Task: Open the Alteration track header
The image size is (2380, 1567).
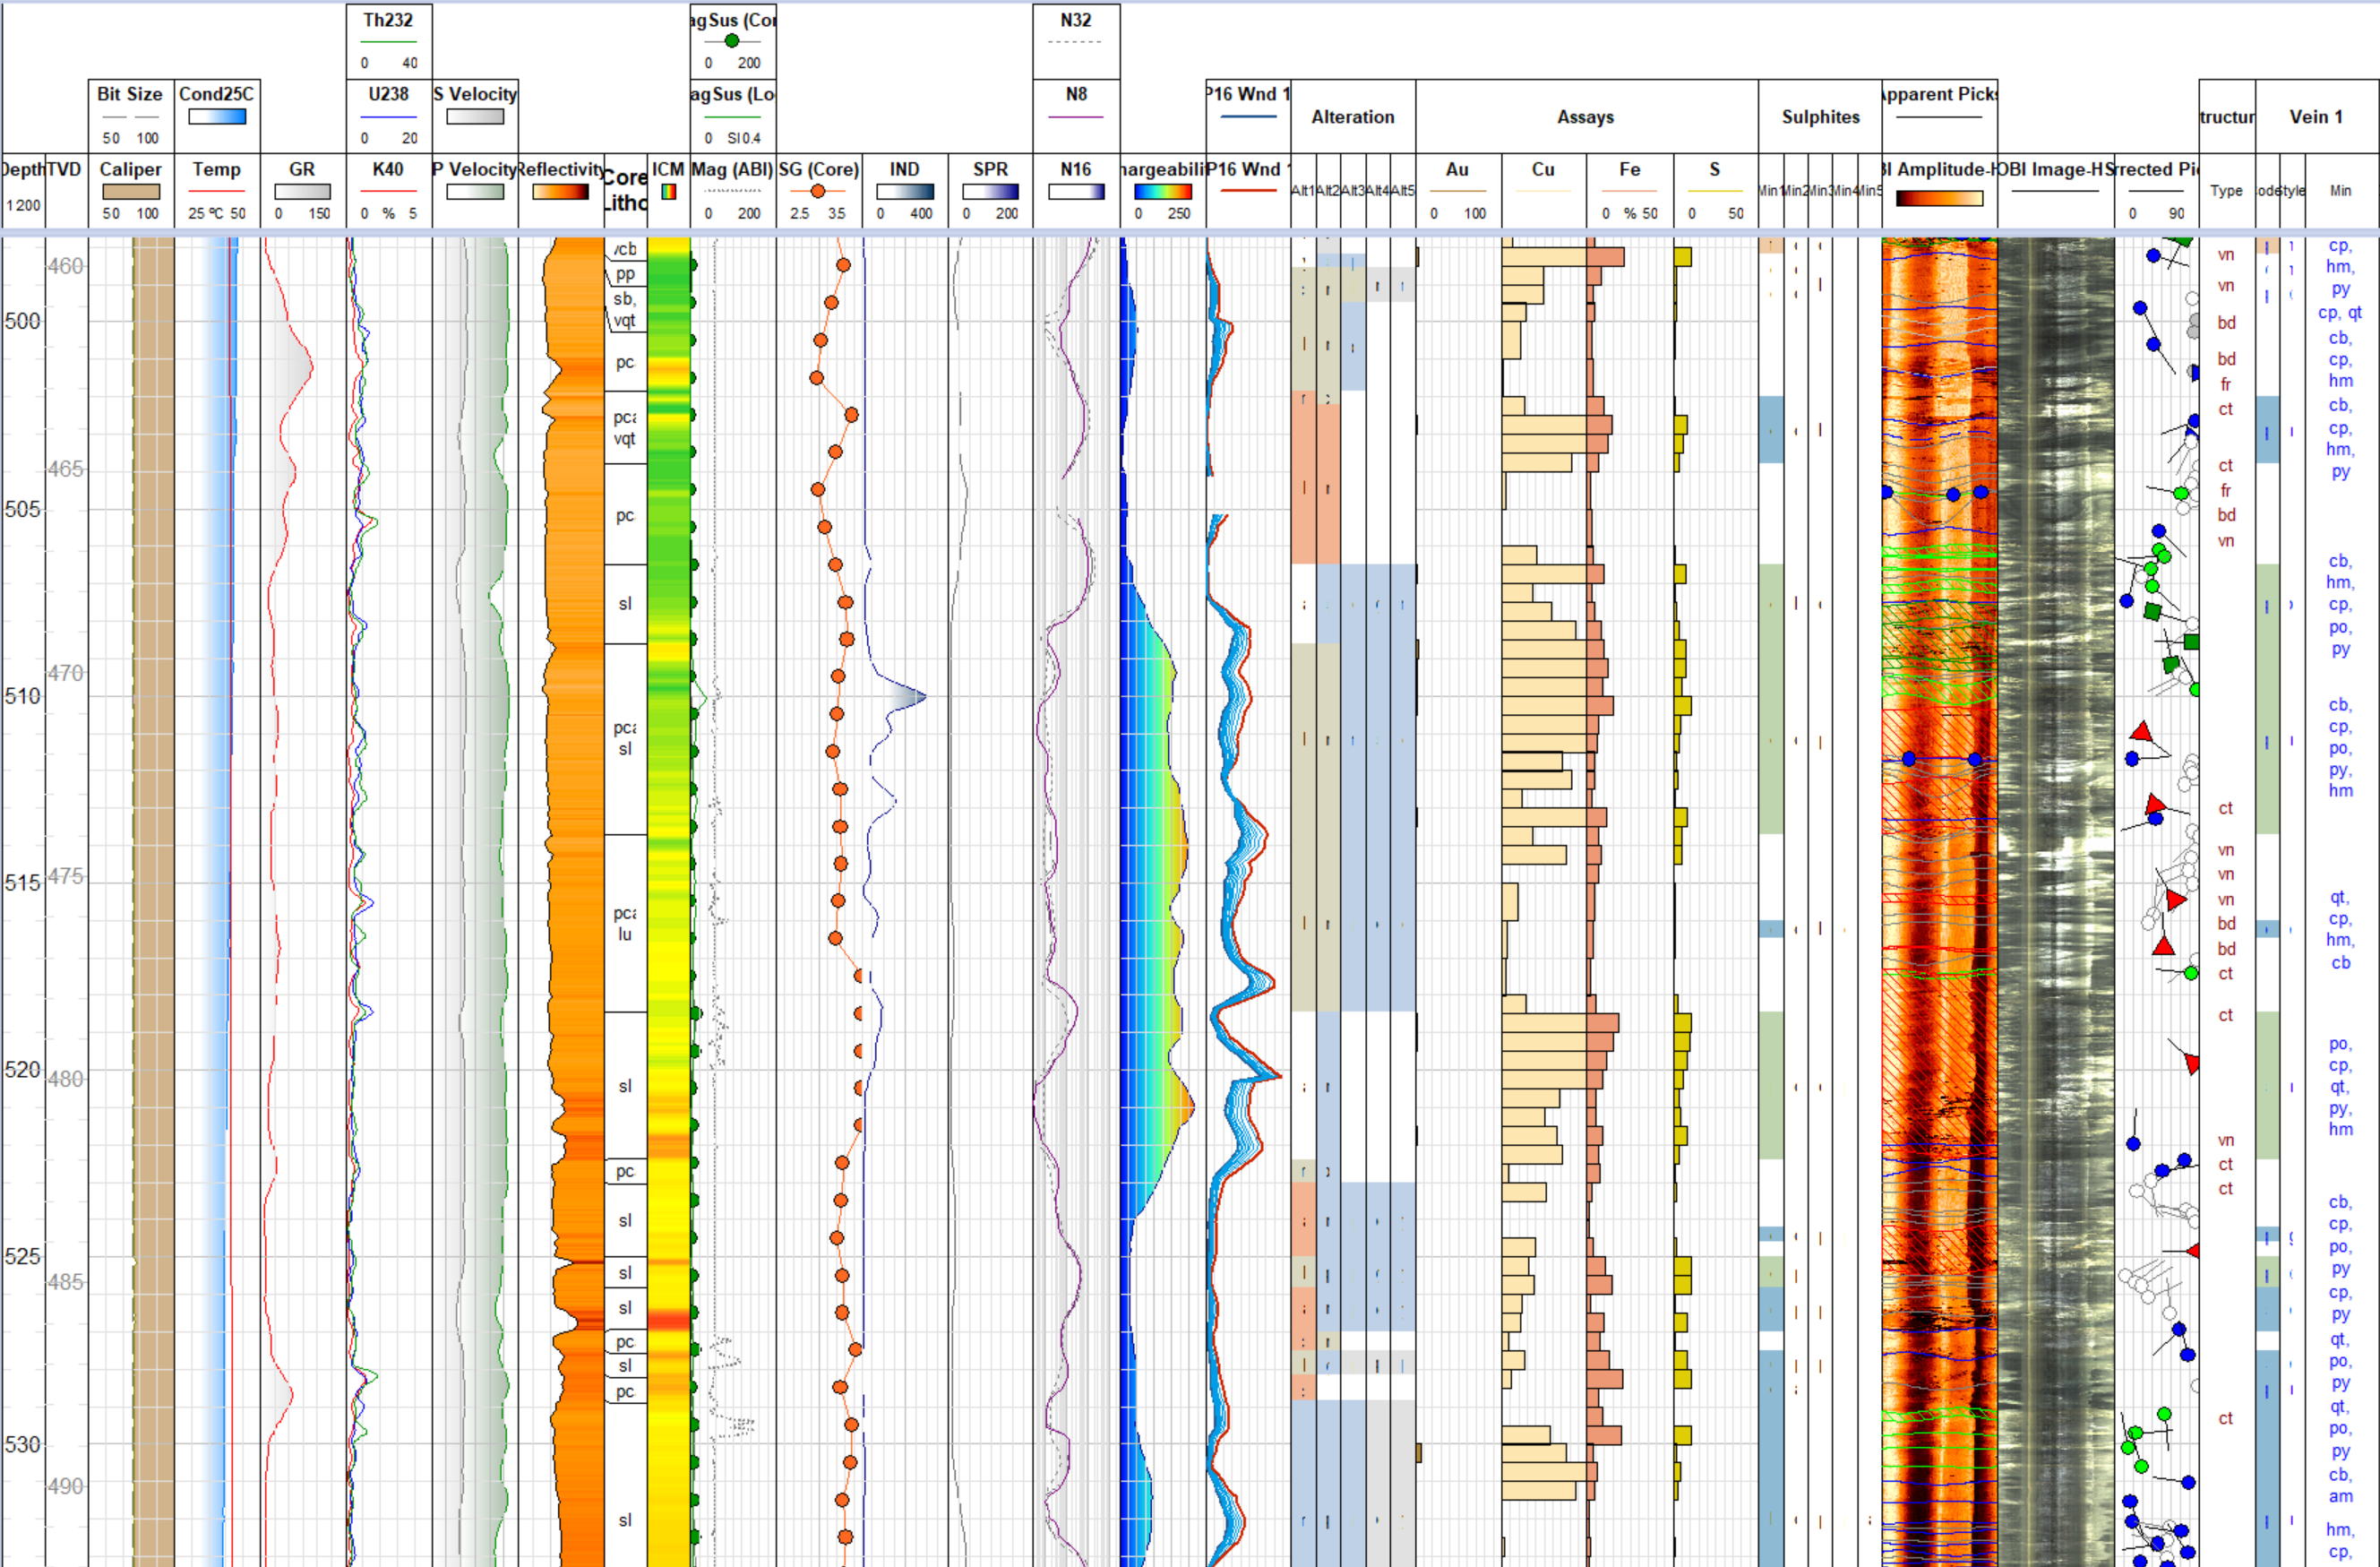Action: point(1352,117)
